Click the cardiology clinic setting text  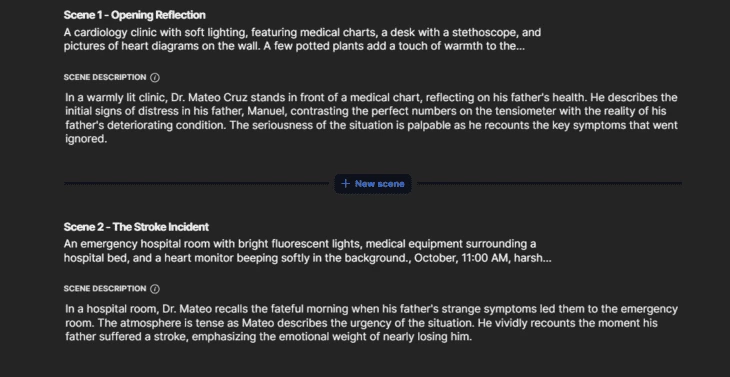(x=302, y=40)
